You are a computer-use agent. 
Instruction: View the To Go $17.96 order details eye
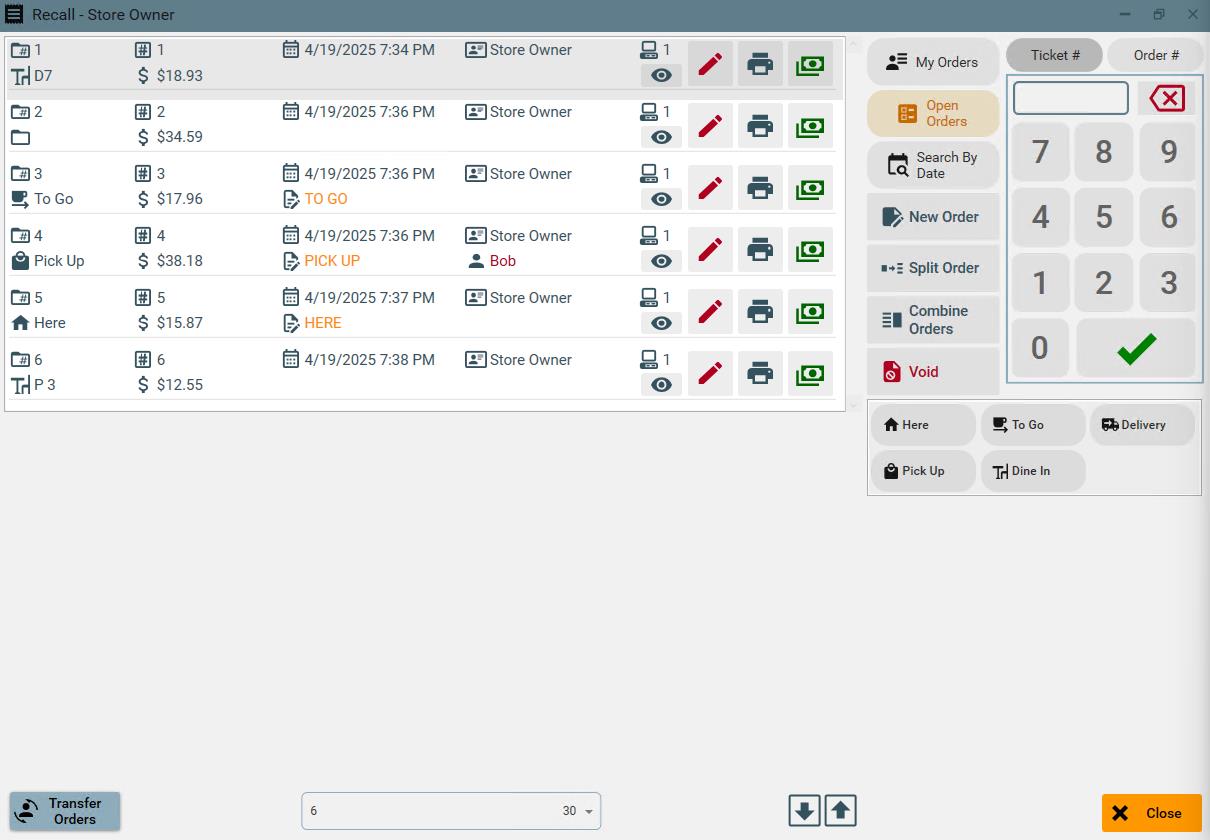point(661,199)
